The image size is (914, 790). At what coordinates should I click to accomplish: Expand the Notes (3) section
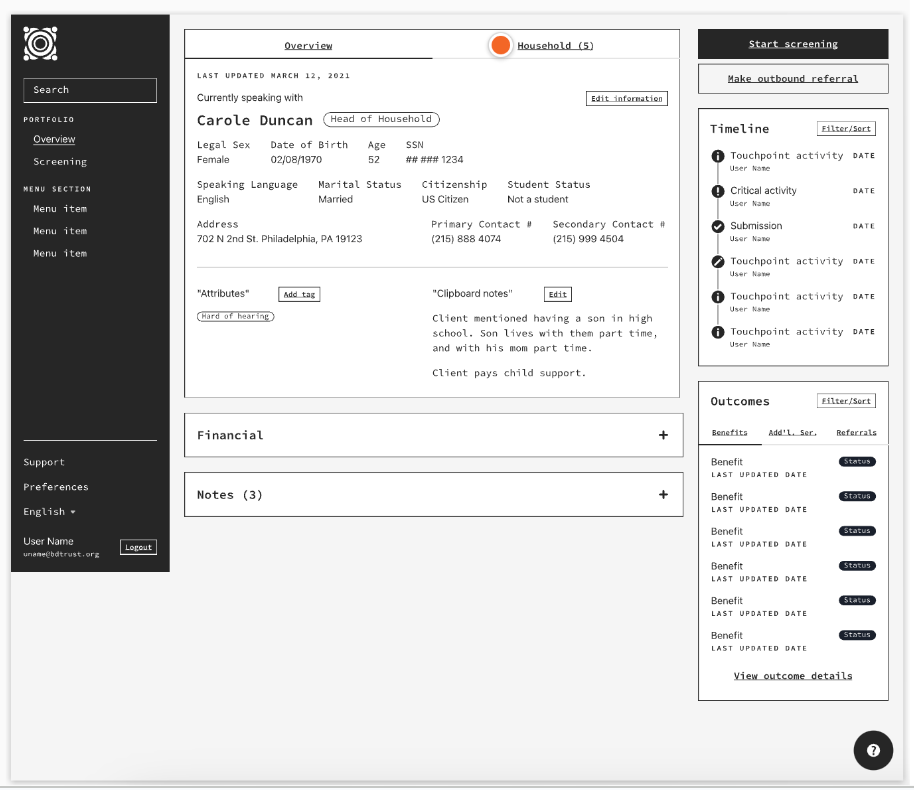[x=662, y=495]
